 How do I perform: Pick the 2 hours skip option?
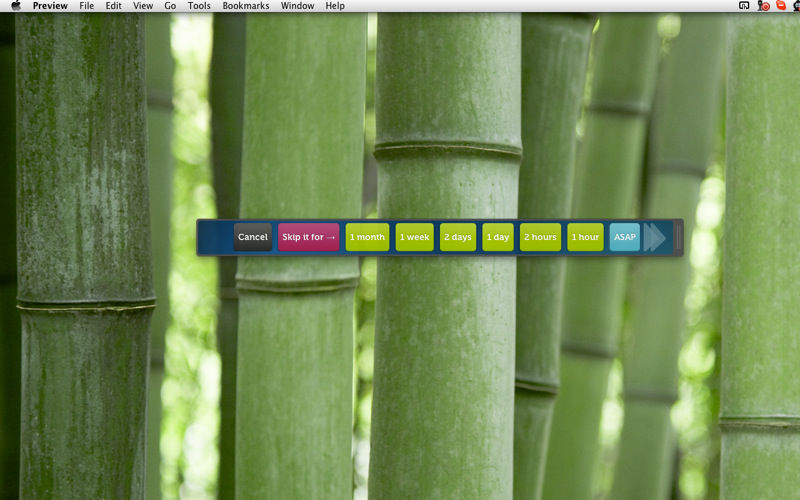pyautogui.click(x=540, y=237)
